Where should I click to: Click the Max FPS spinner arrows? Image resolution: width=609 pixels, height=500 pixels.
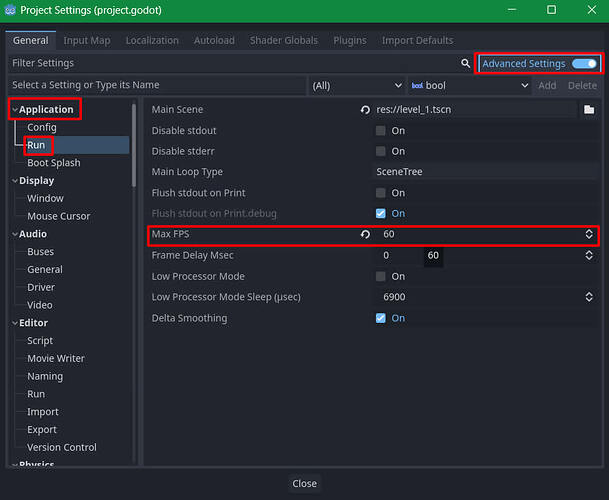point(589,234)
